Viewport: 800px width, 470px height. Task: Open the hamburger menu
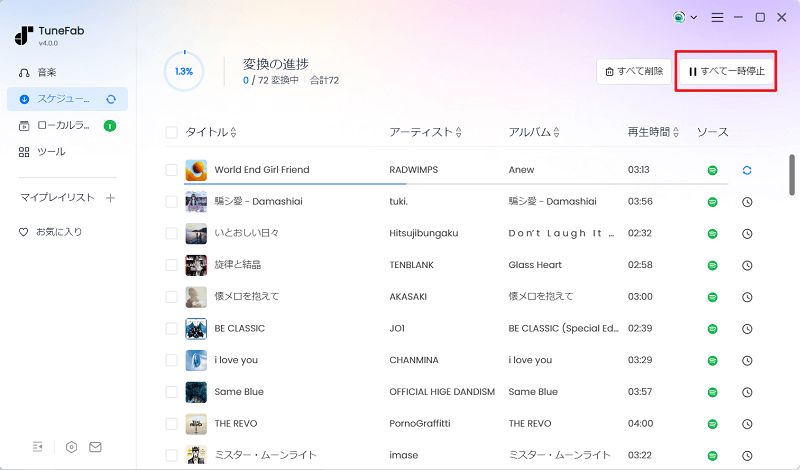[x=717, y=18]
